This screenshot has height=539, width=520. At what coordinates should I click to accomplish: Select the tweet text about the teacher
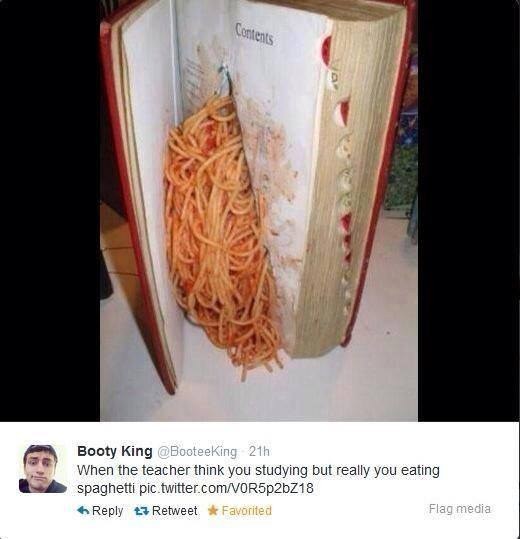(258, 479)
